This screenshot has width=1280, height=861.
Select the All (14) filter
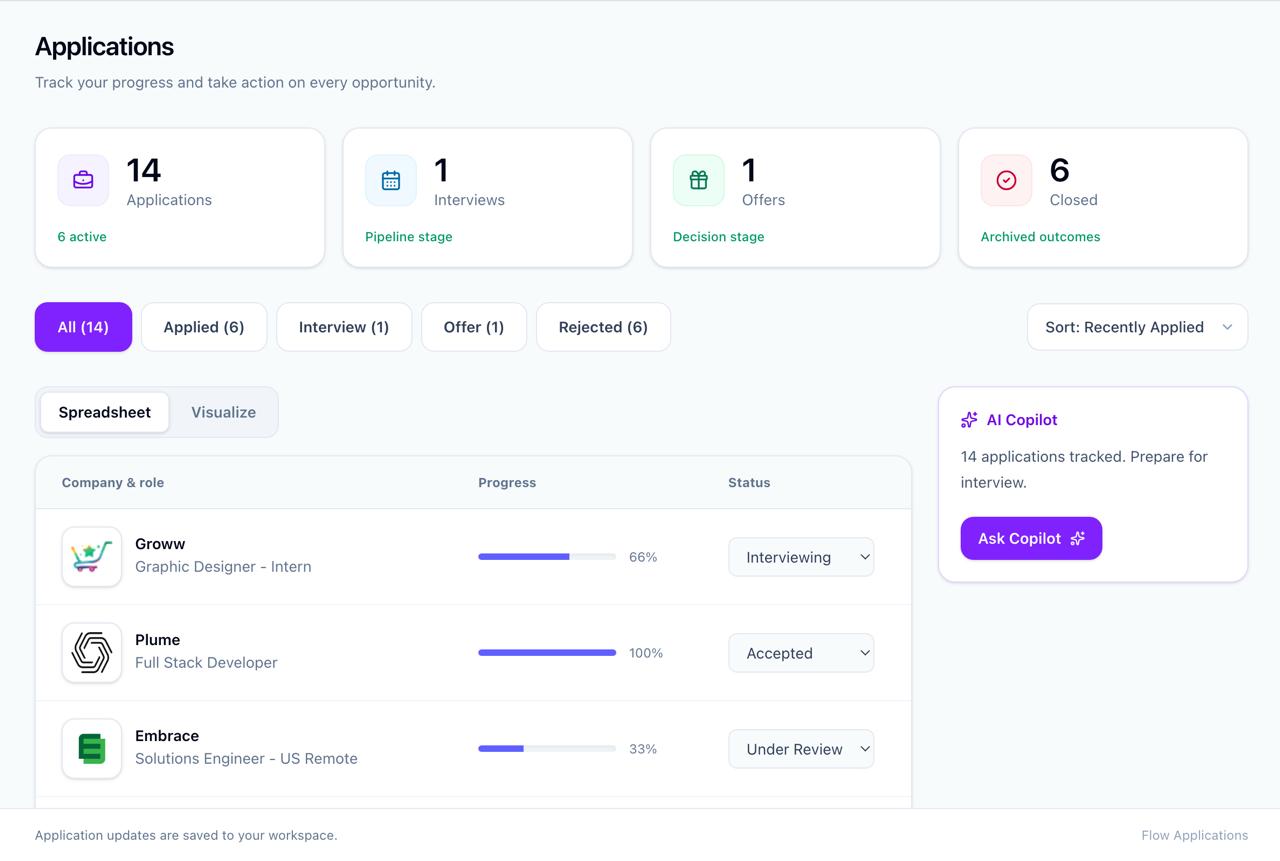[x=83, y=327]
